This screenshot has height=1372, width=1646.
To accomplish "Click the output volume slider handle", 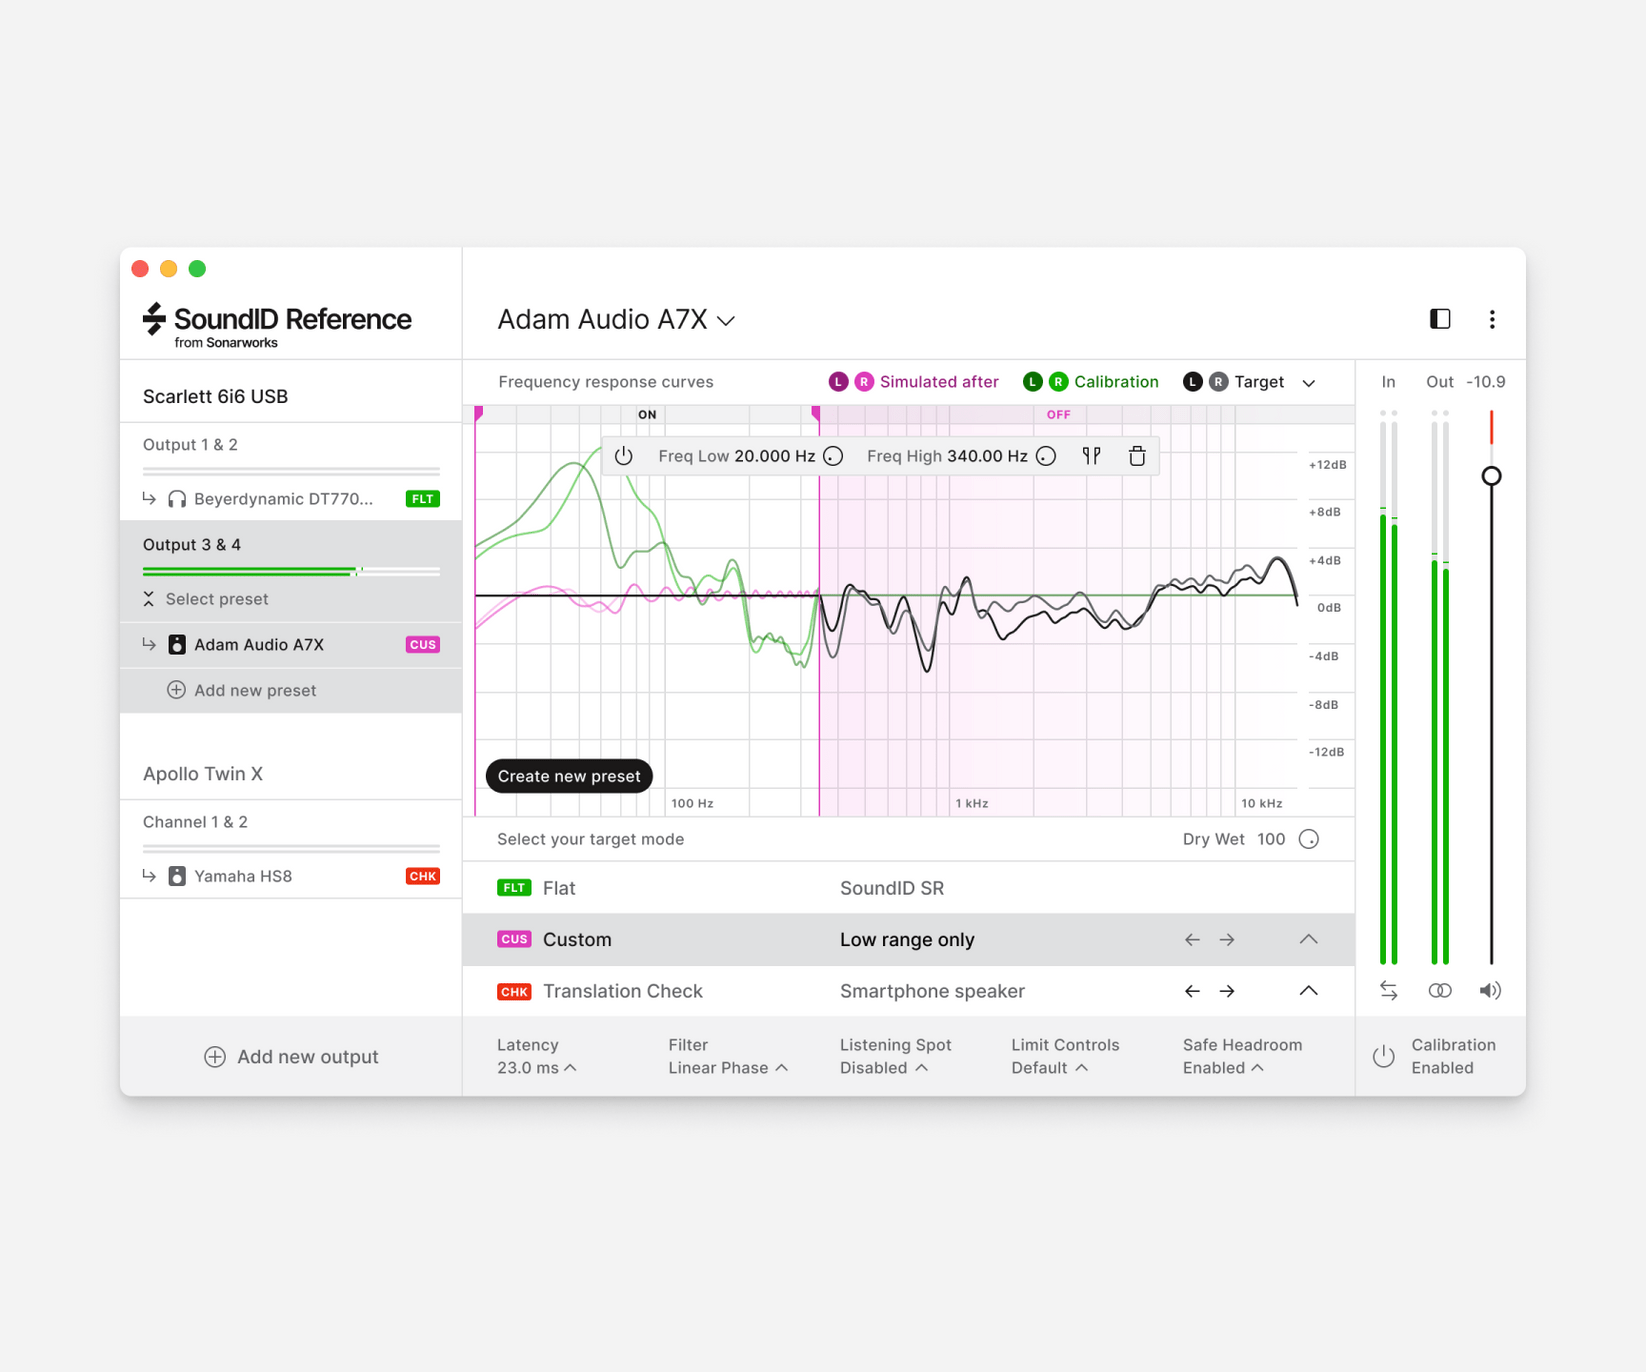I will tap(1491, 476).
